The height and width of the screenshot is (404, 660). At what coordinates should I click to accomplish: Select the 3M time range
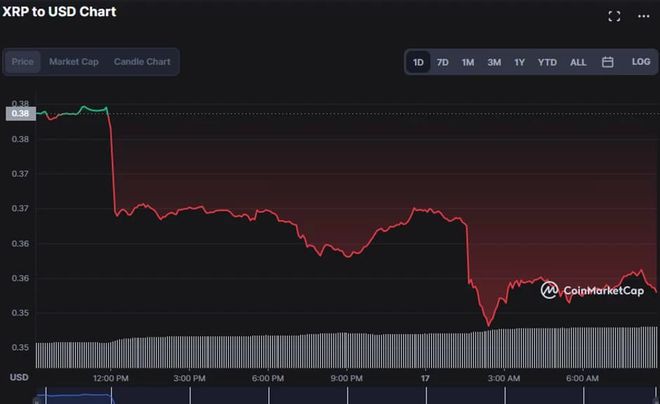click(494, 62)
